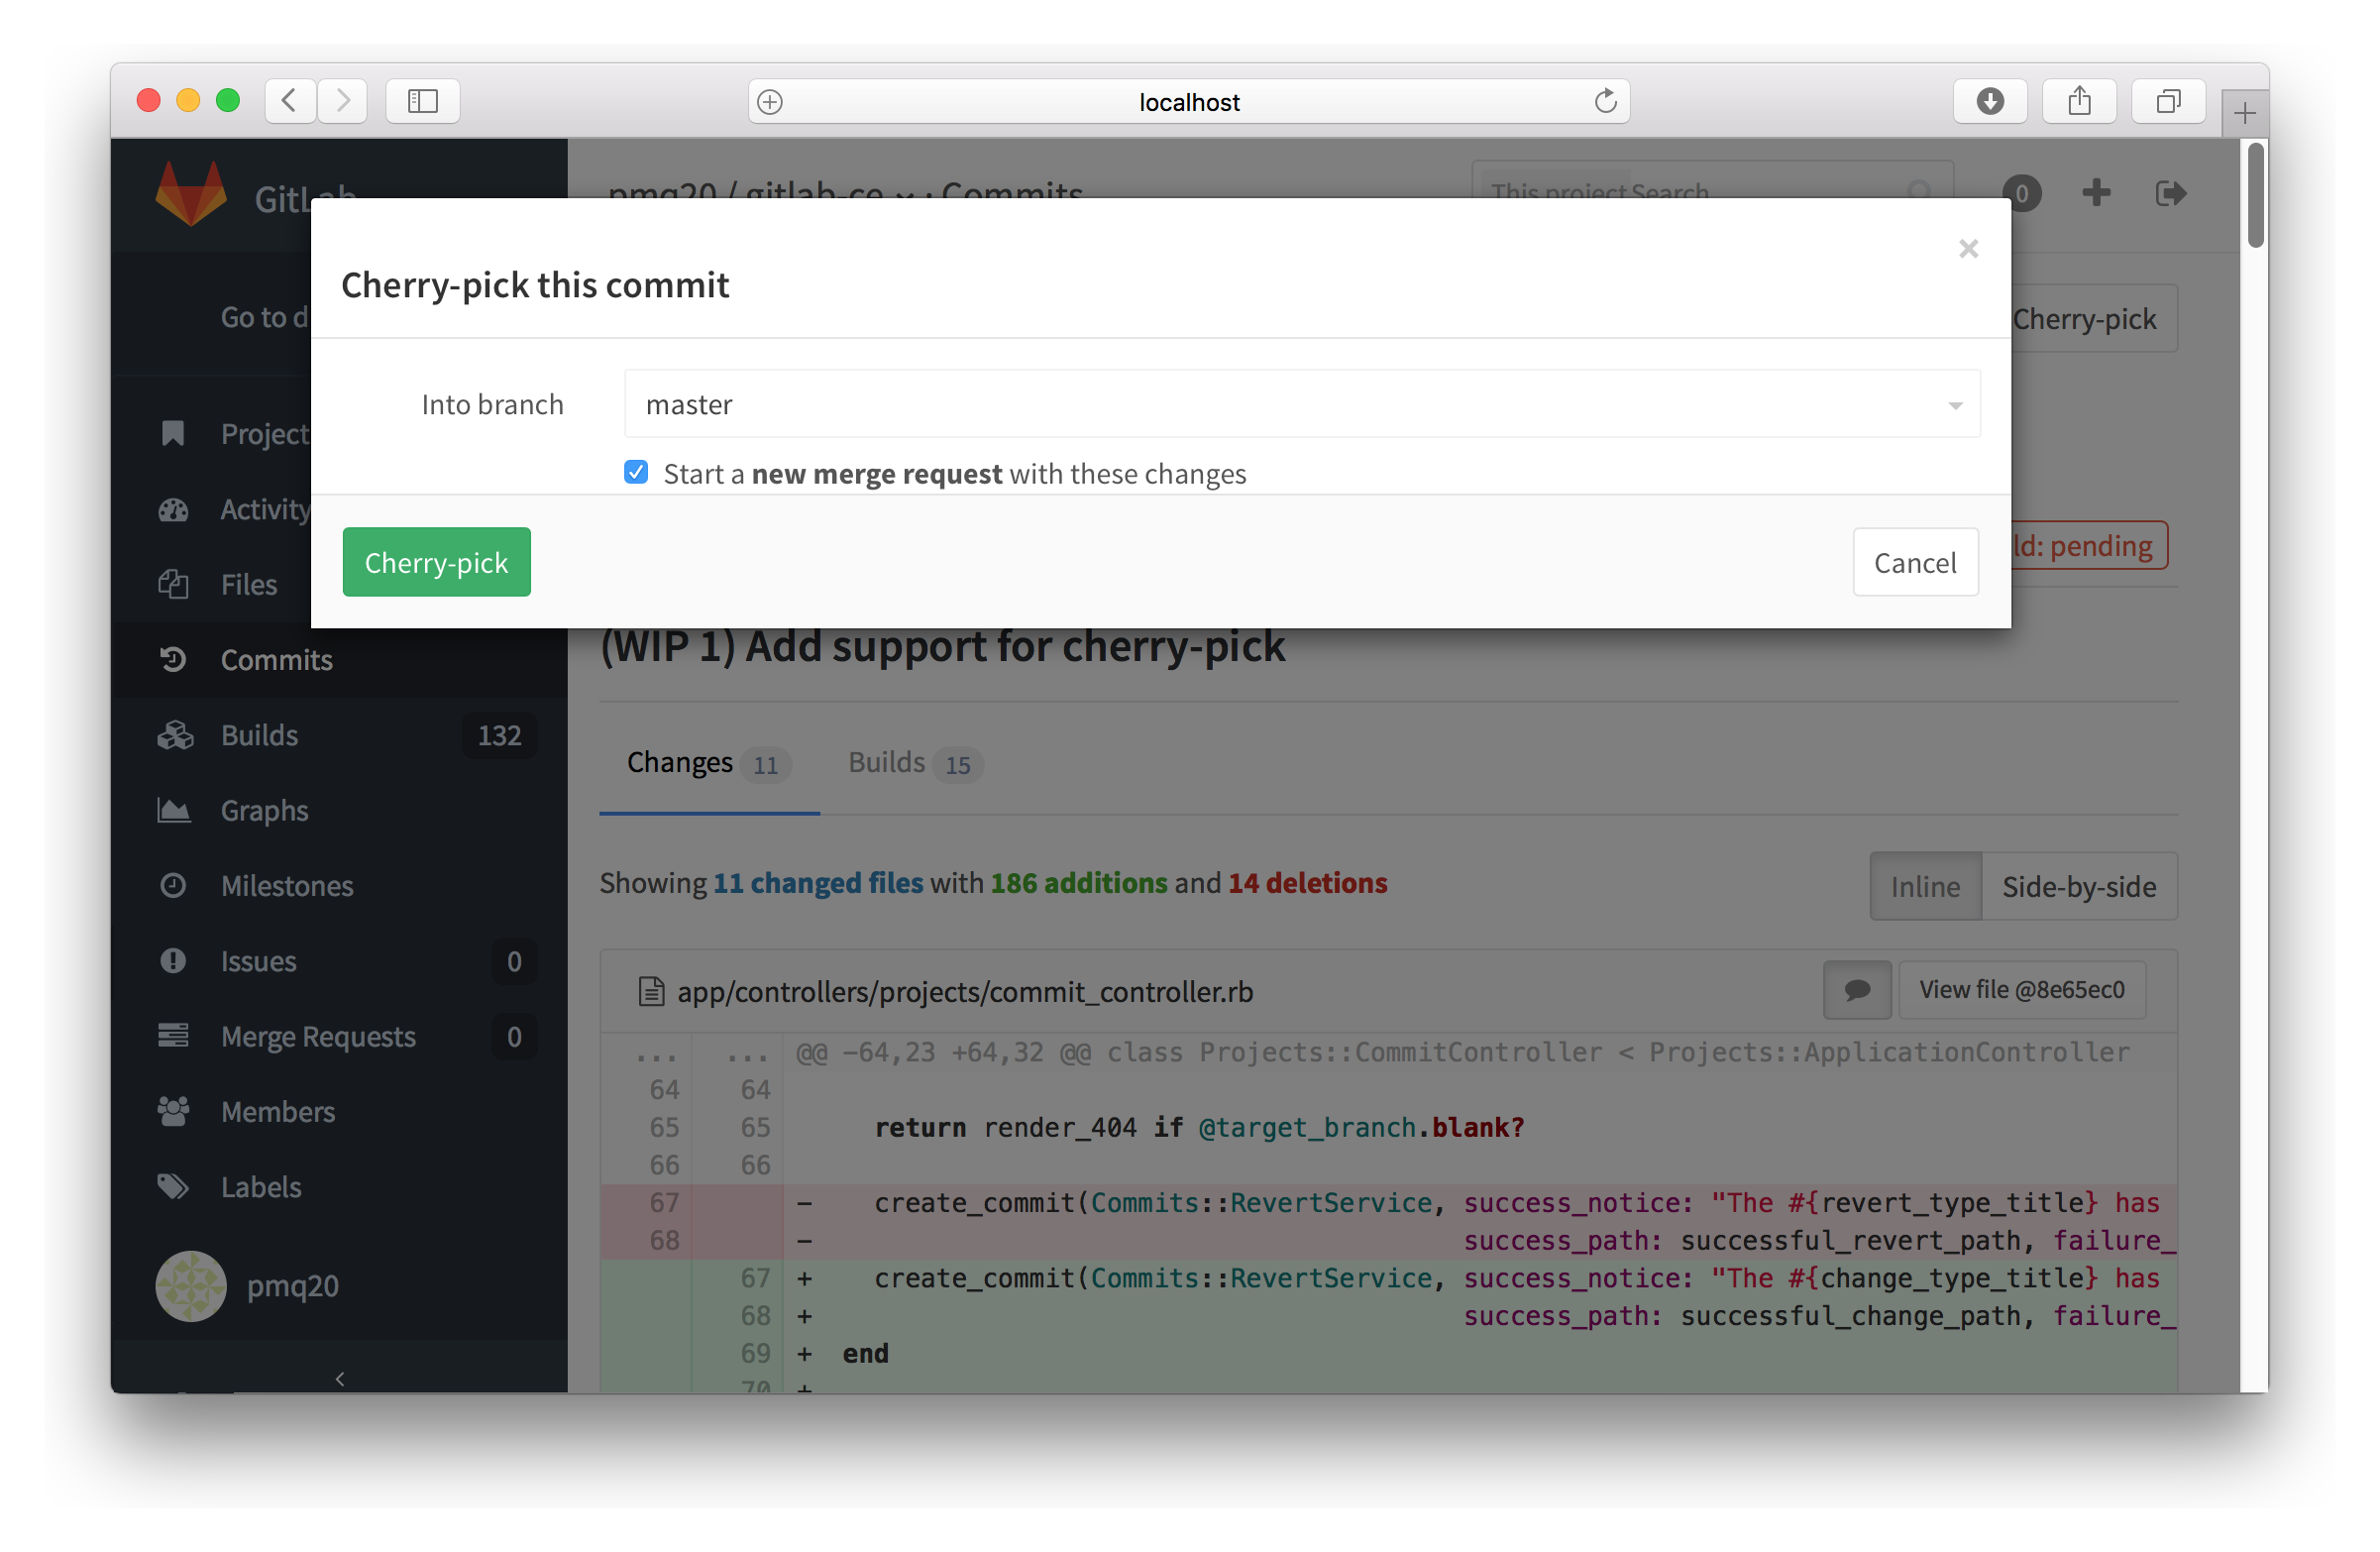Open the Commits section in sidebar
Viewport: 2380px width, 1552px height.
pos(275,659)
